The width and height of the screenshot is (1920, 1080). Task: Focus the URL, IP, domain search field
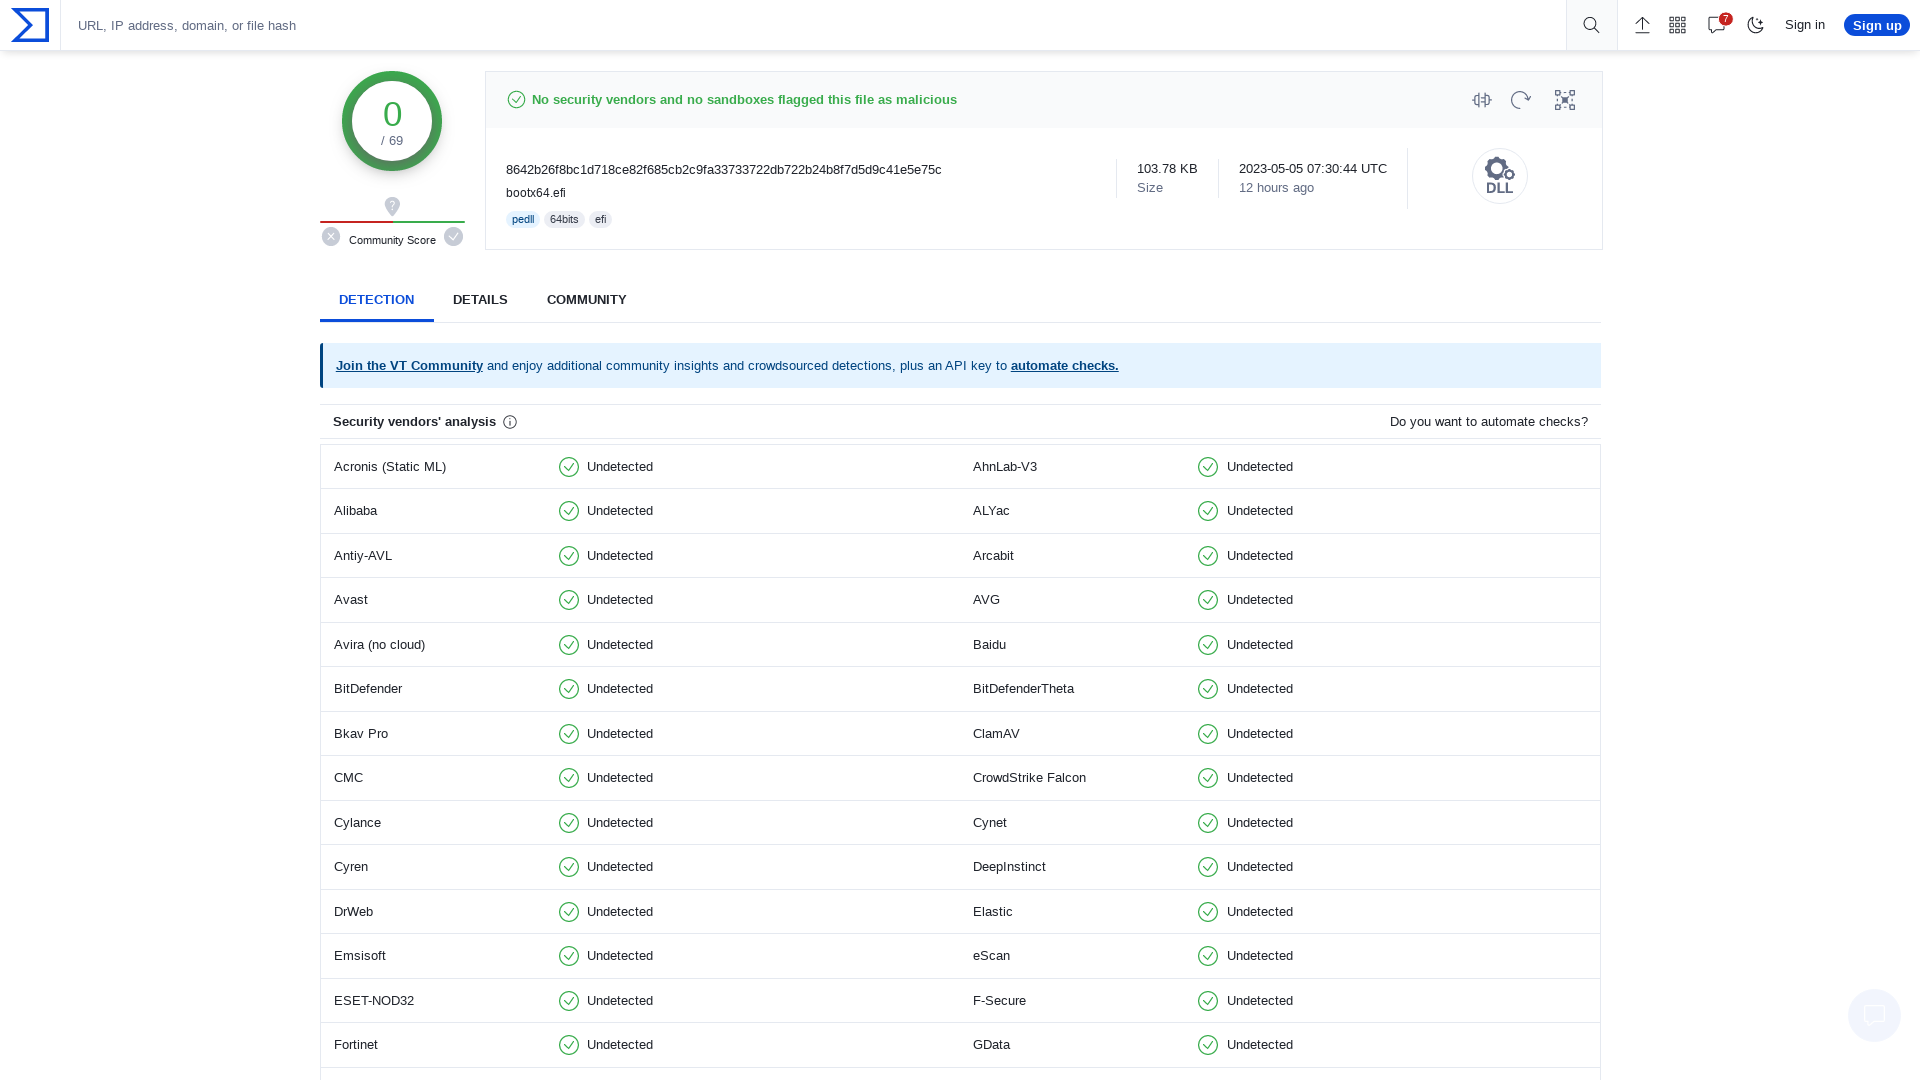[813, 25]
